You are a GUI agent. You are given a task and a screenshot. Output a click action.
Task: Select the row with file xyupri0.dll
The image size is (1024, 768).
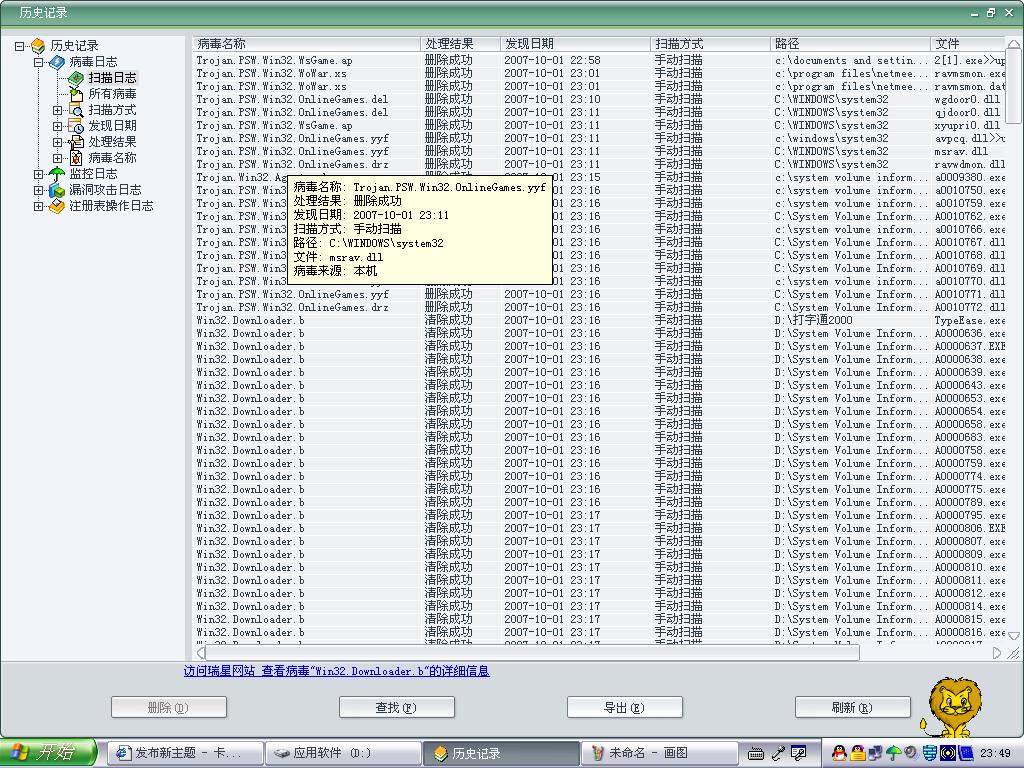point(600,125)
